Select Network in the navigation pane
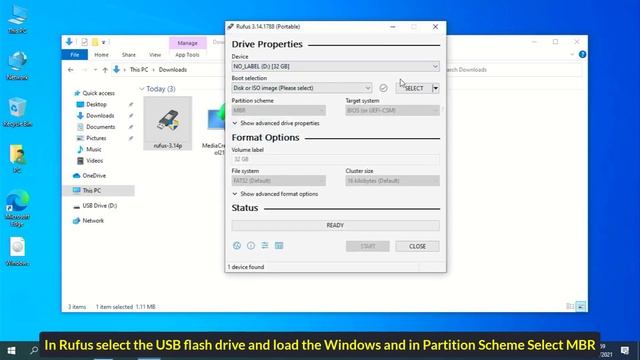The width and height of the screenshot is (640, 360). click(93, 221)
